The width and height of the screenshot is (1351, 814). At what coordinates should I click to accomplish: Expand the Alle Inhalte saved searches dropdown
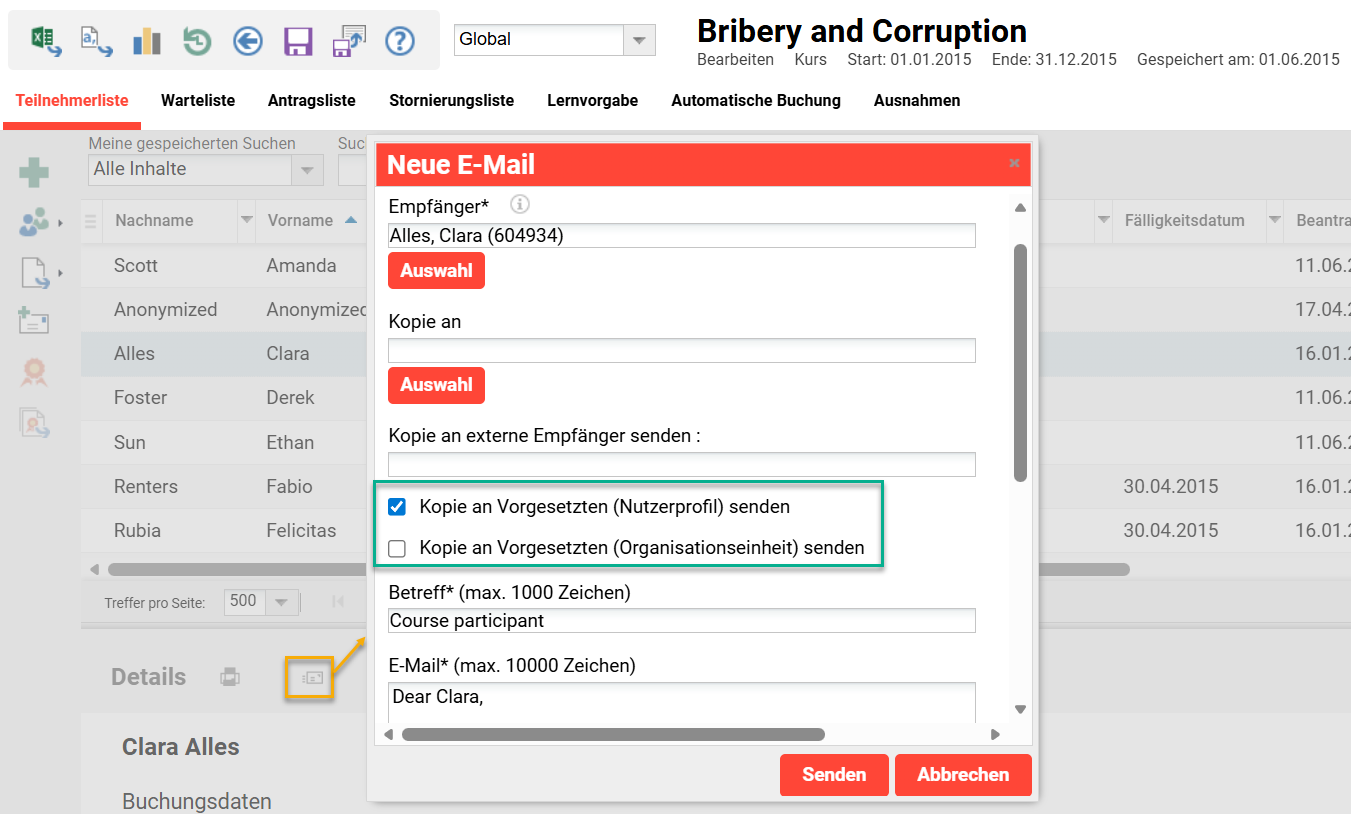click(x=307, y=169)
